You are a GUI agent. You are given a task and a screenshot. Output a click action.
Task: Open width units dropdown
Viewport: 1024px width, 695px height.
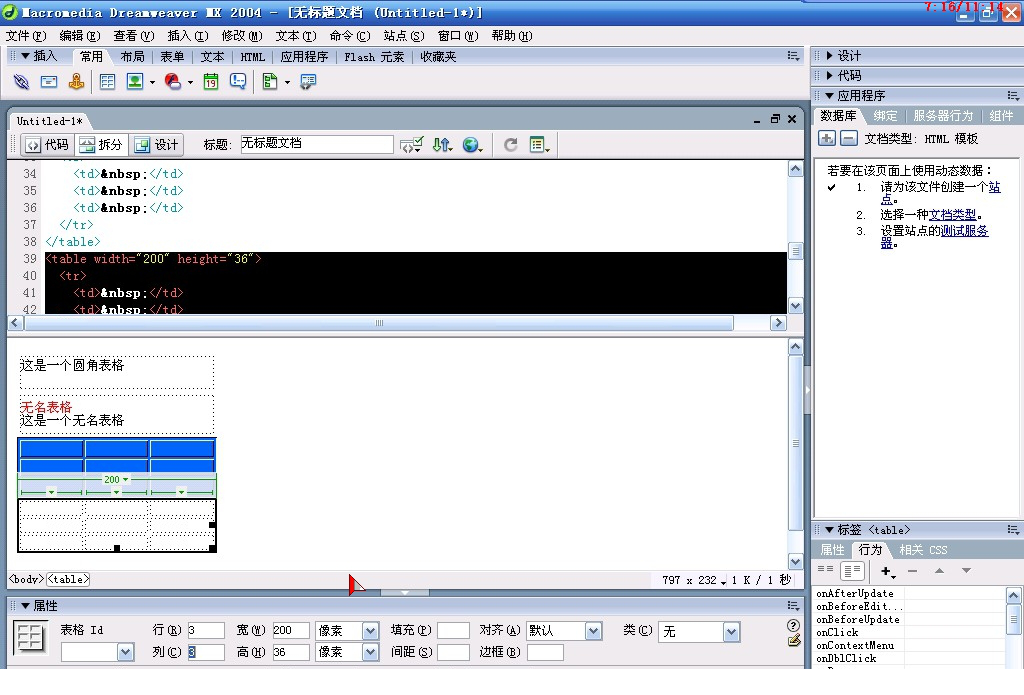click(370, 631)
